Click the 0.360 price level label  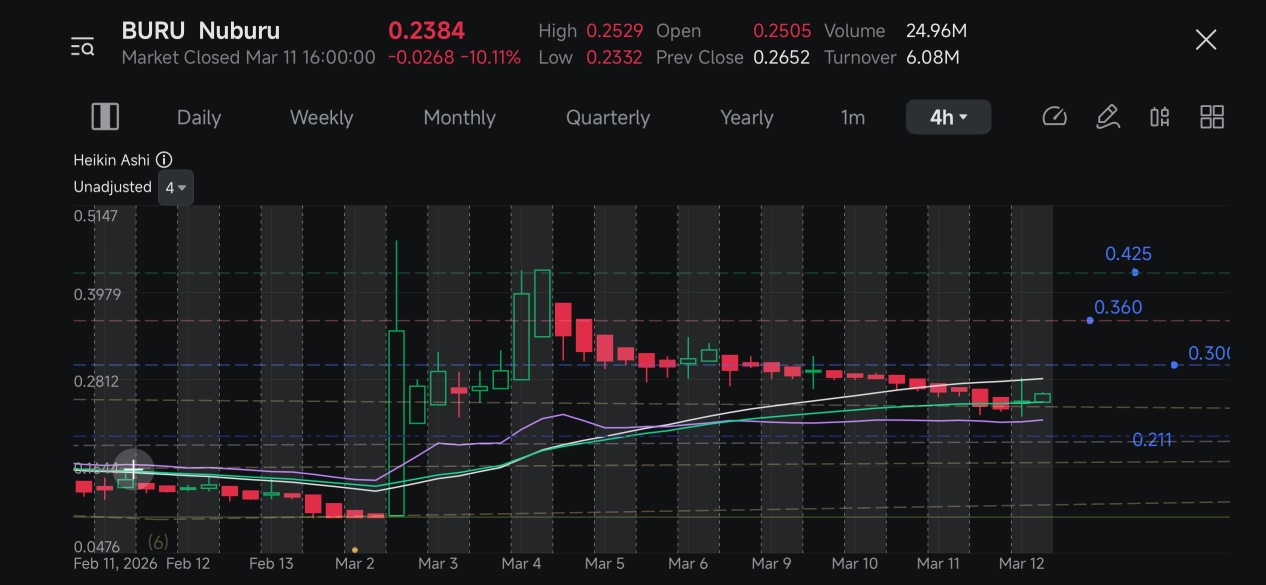[x=1118, y=307]
